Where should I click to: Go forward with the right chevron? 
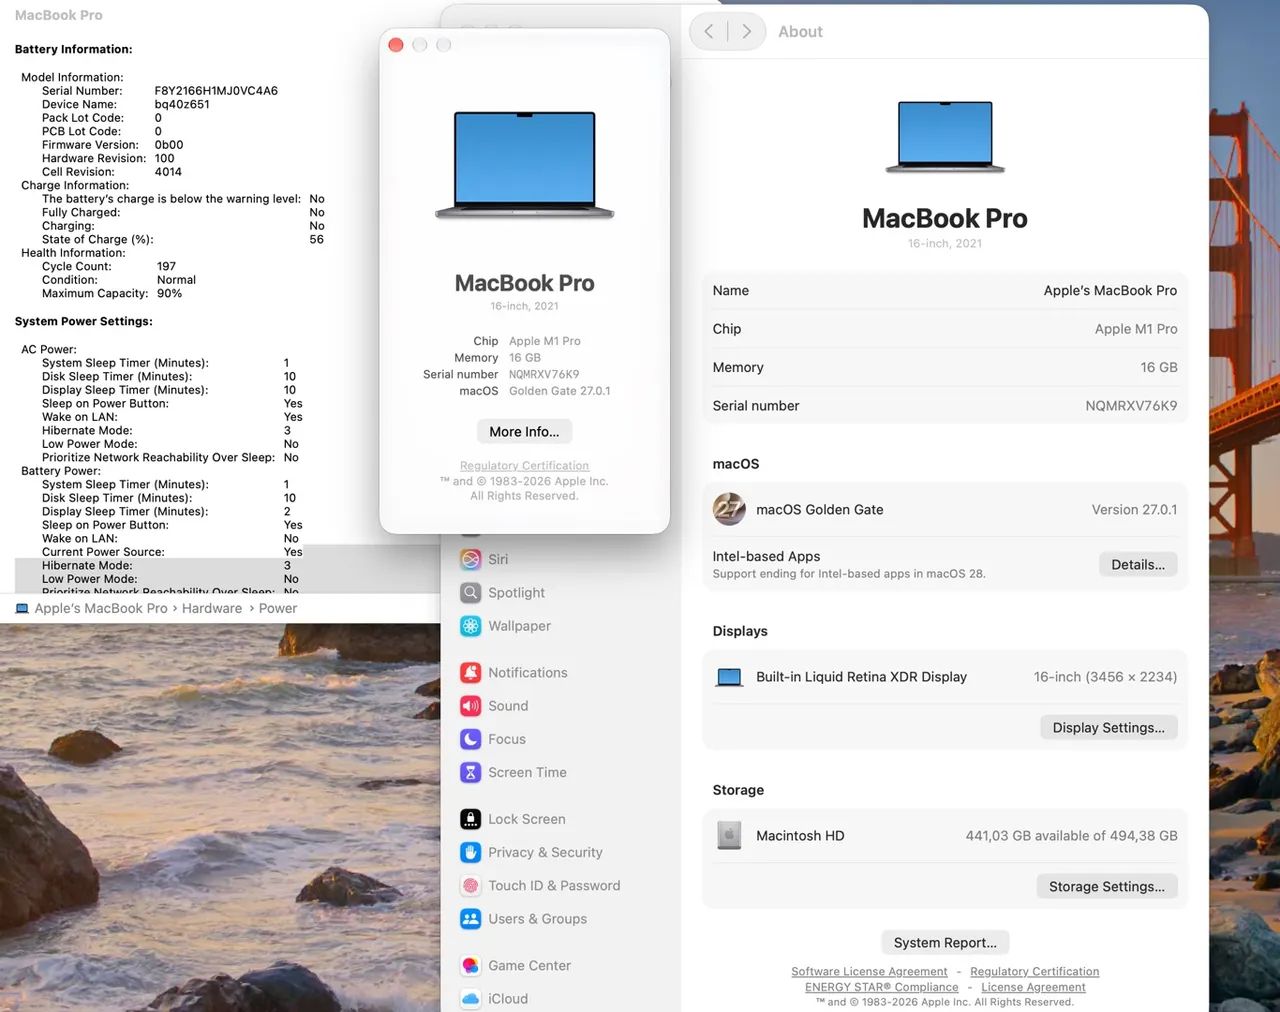(x=746, y=32)
